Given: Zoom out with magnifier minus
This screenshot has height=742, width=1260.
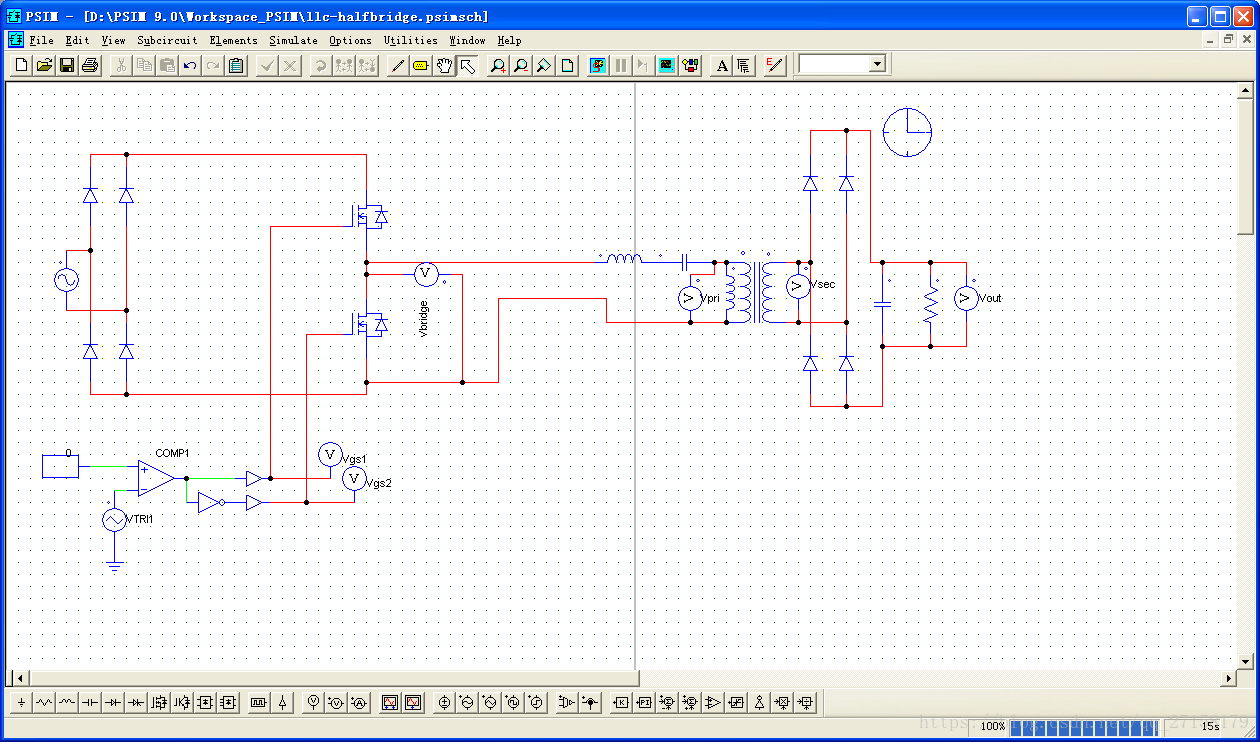Looking at the screenshot, I should click(x=521, y=65).
